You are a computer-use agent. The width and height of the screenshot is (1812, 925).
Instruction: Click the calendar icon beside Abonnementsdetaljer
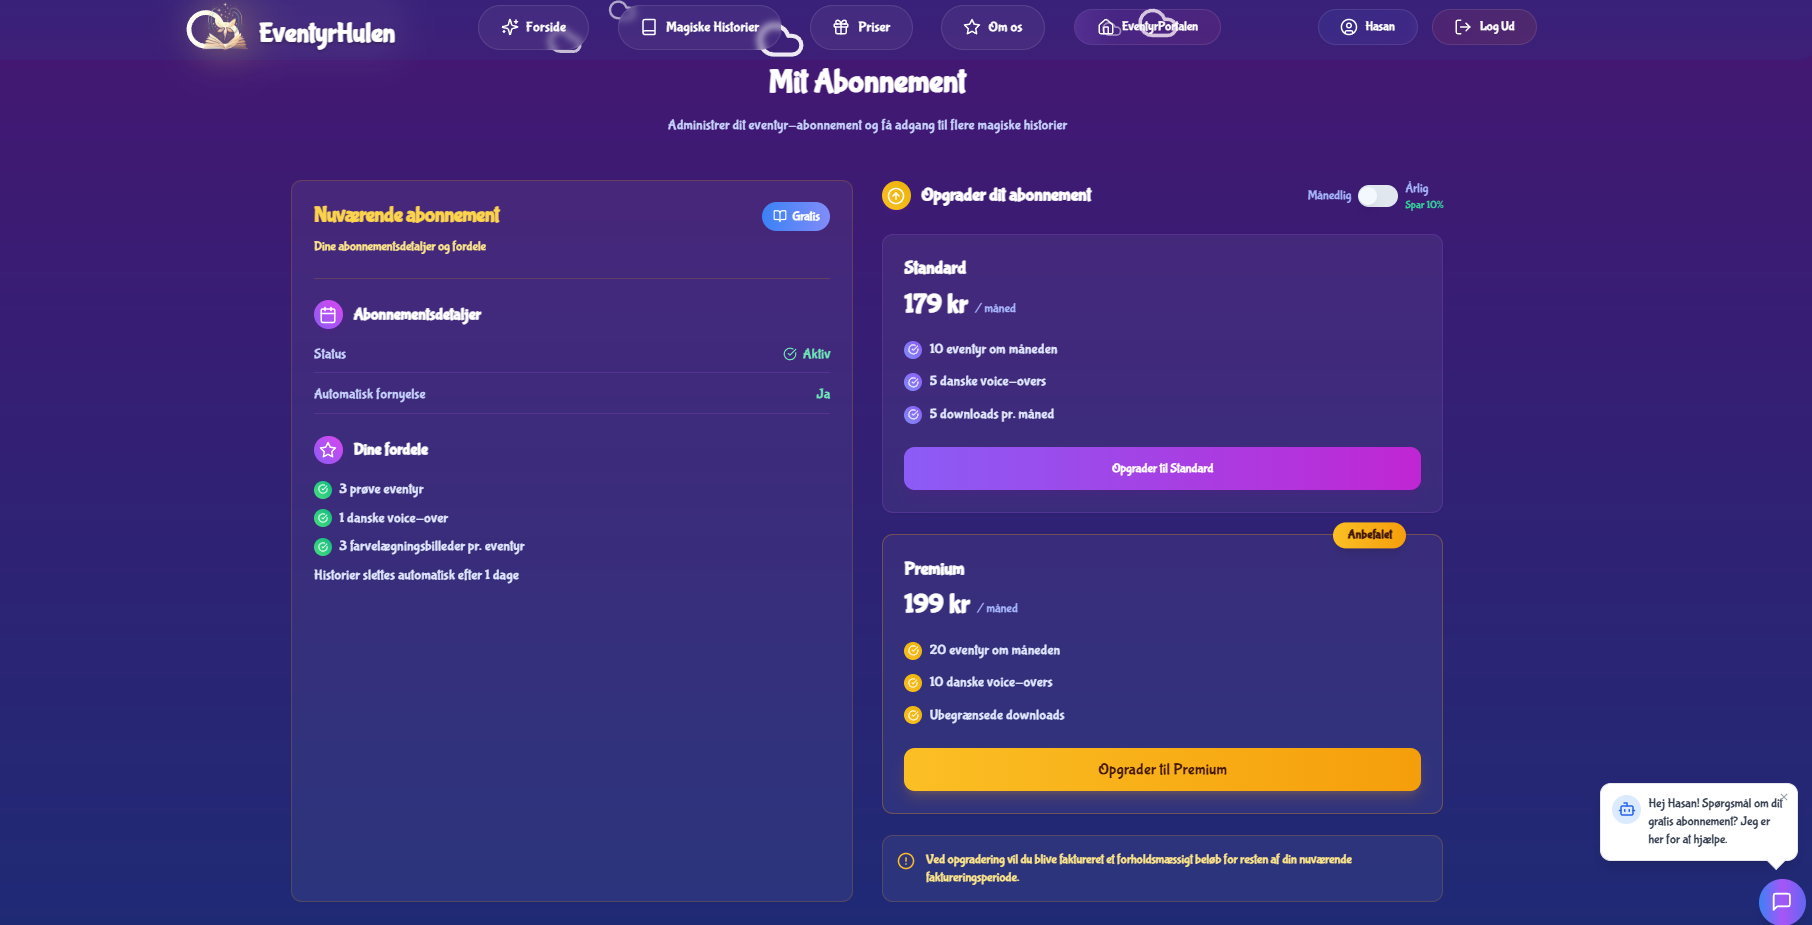(x=328, y=315)
